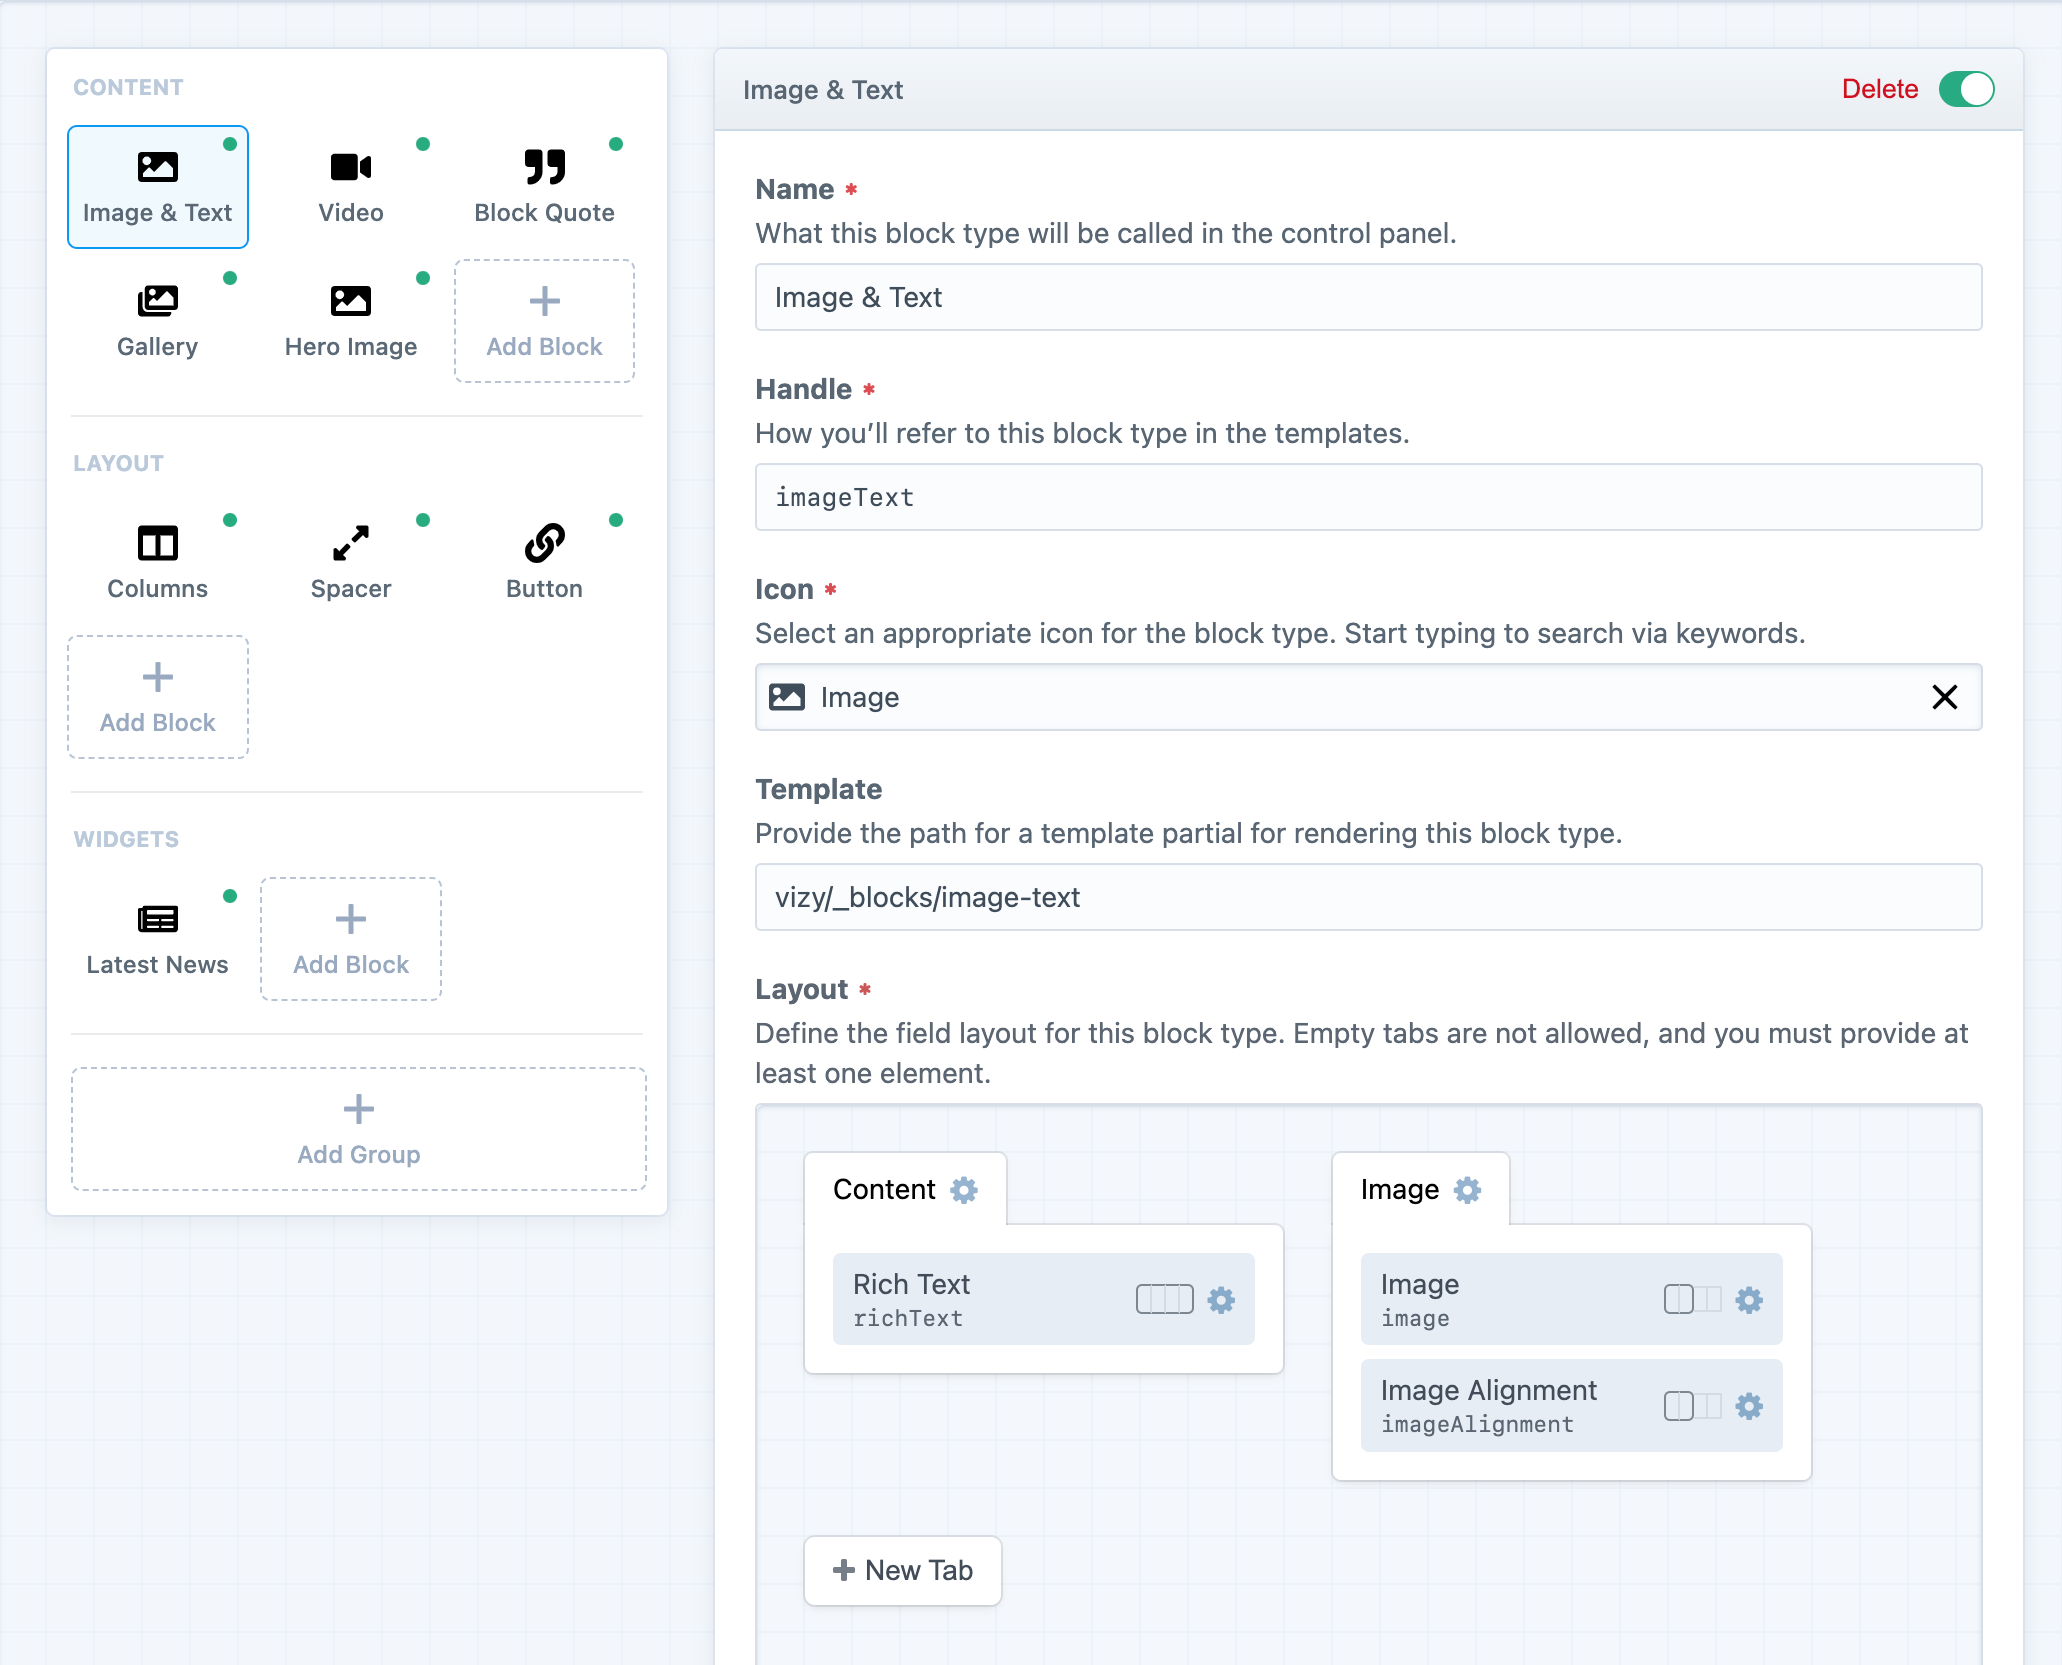Click the Name input field
The width and height of the screenshot is (2062, 1665).
1368,297
